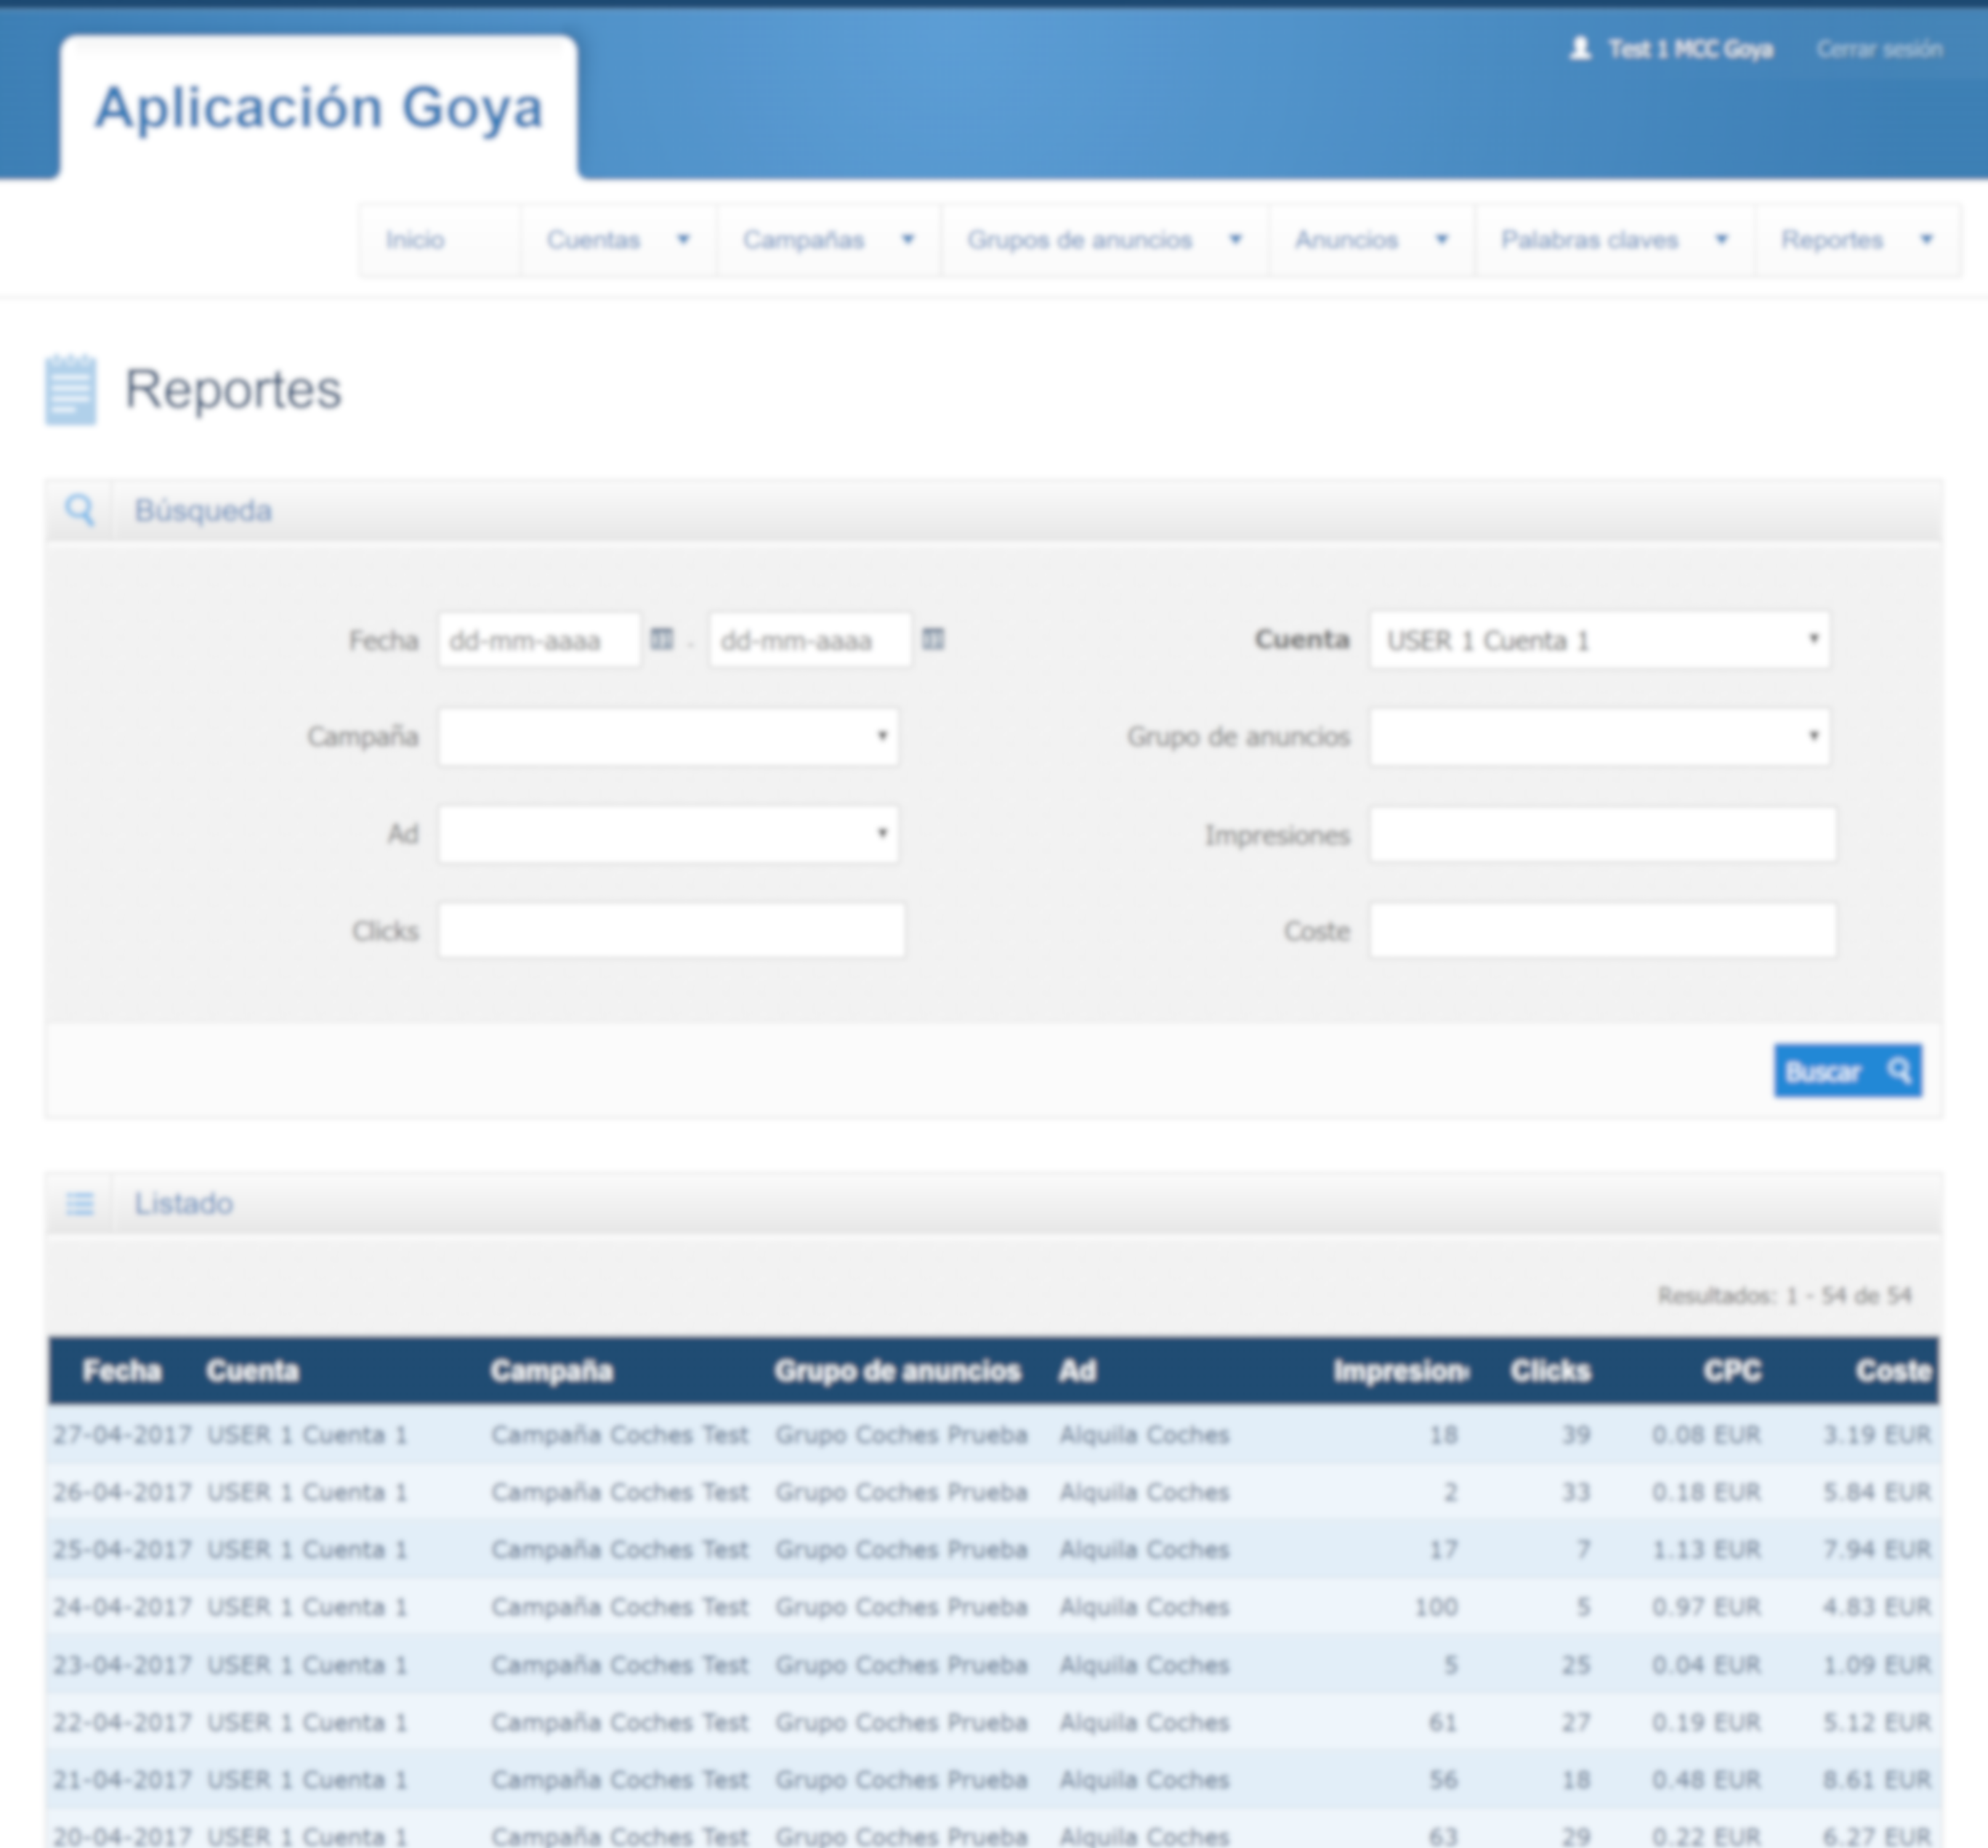Click the 1.13 EUR CPC value
This screenshot has height=1848, width=1988.
coord(1706,1550)
